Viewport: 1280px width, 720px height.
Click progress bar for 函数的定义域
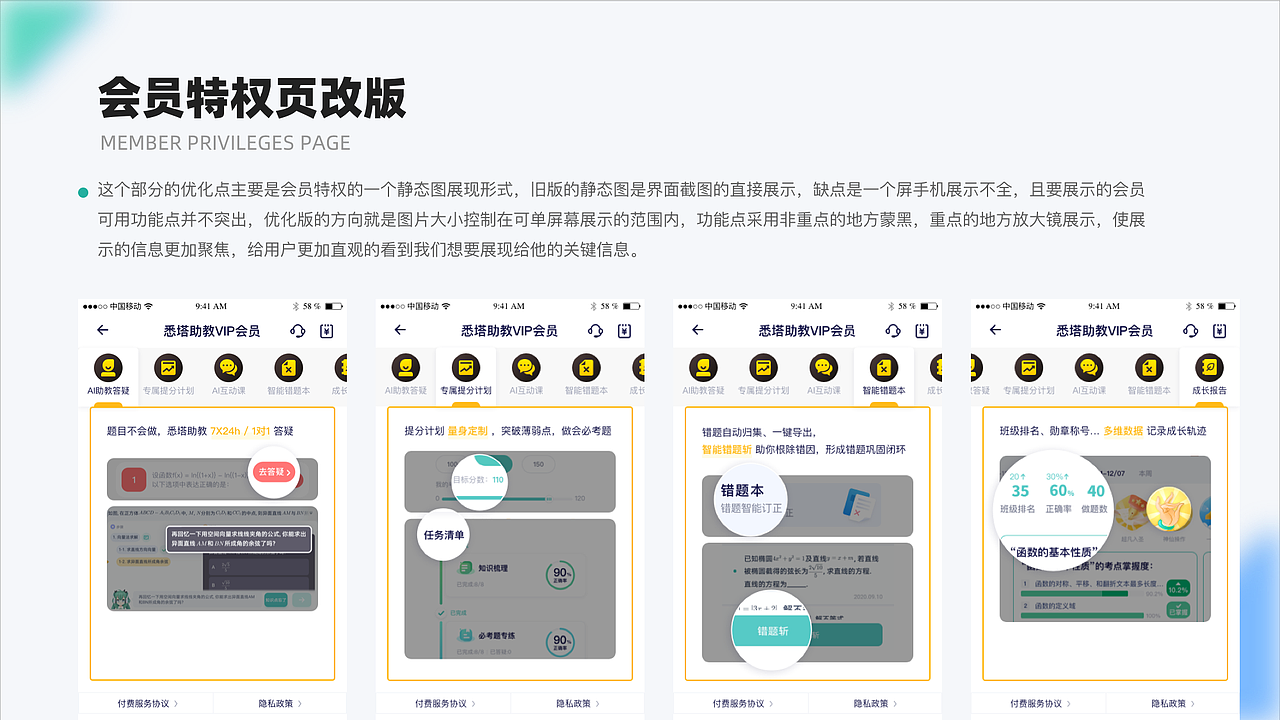[1082, 616]
